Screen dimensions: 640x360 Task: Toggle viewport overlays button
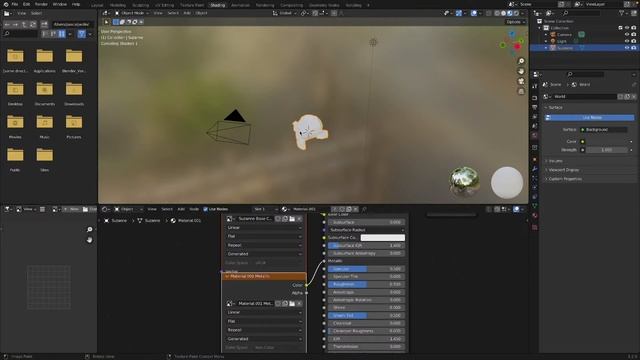point(473,13)
